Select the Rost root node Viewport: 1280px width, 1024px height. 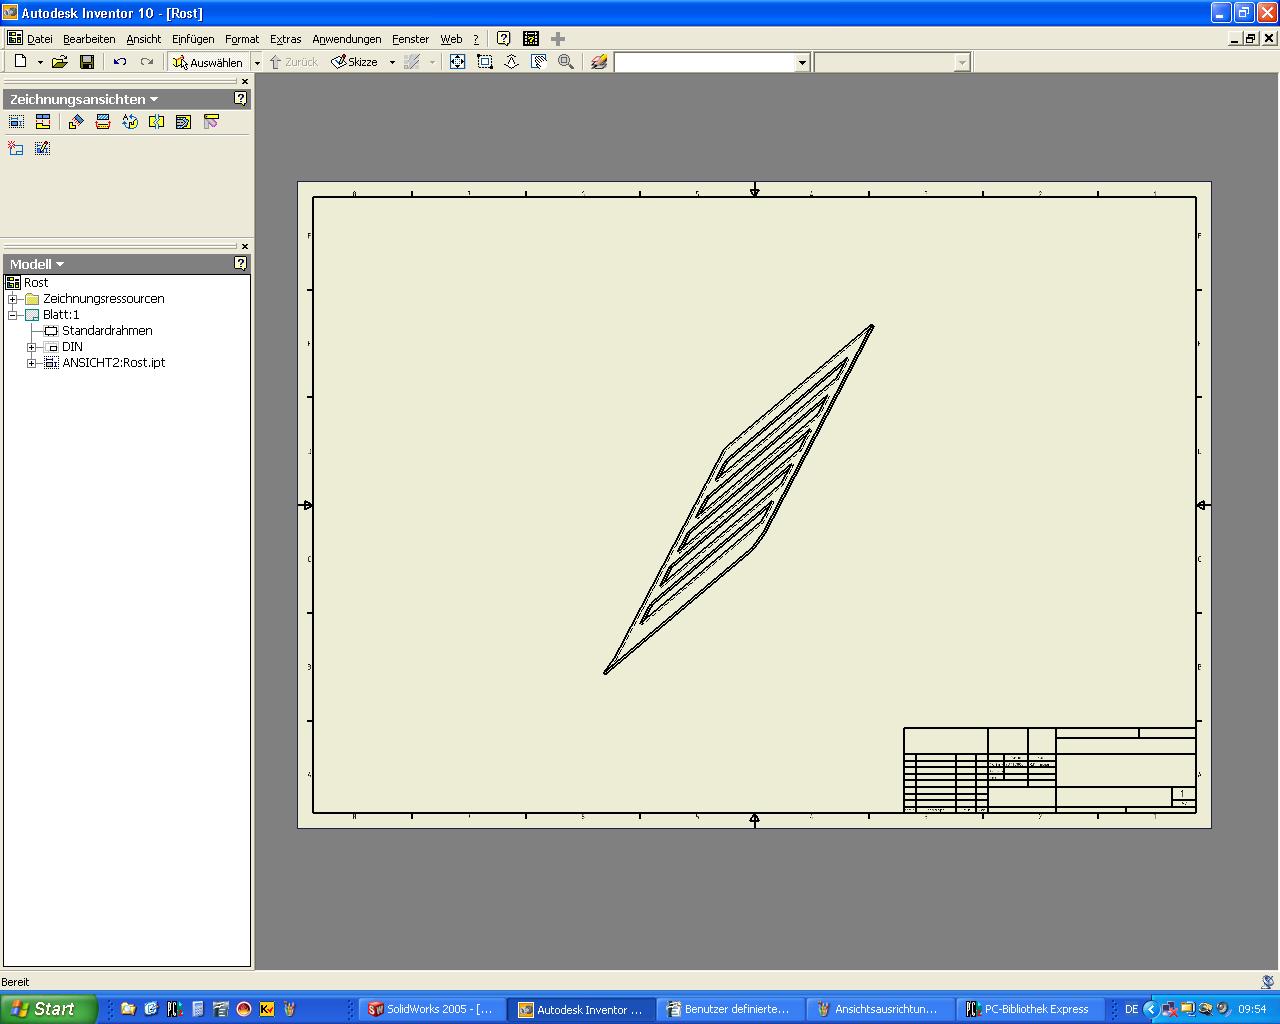pyautogui.click(x=36, y=283)
